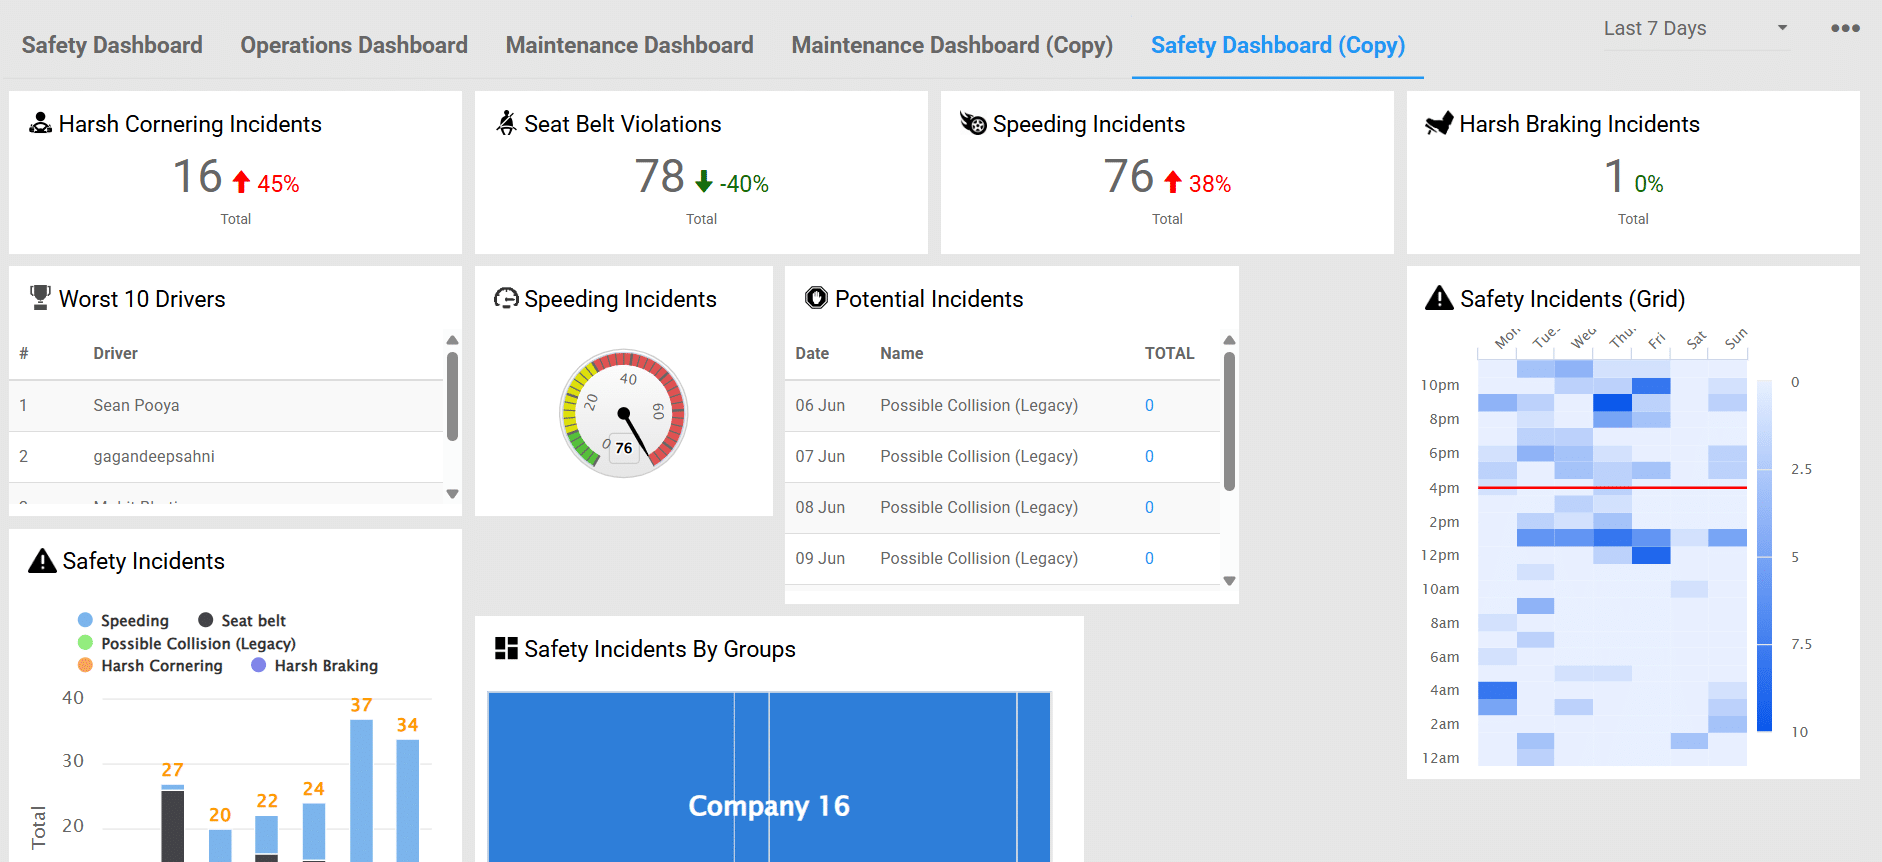Click the Seat Belt Violations icon
Viewport: 1882px width, 862px height.
click(x=507, y=123)
